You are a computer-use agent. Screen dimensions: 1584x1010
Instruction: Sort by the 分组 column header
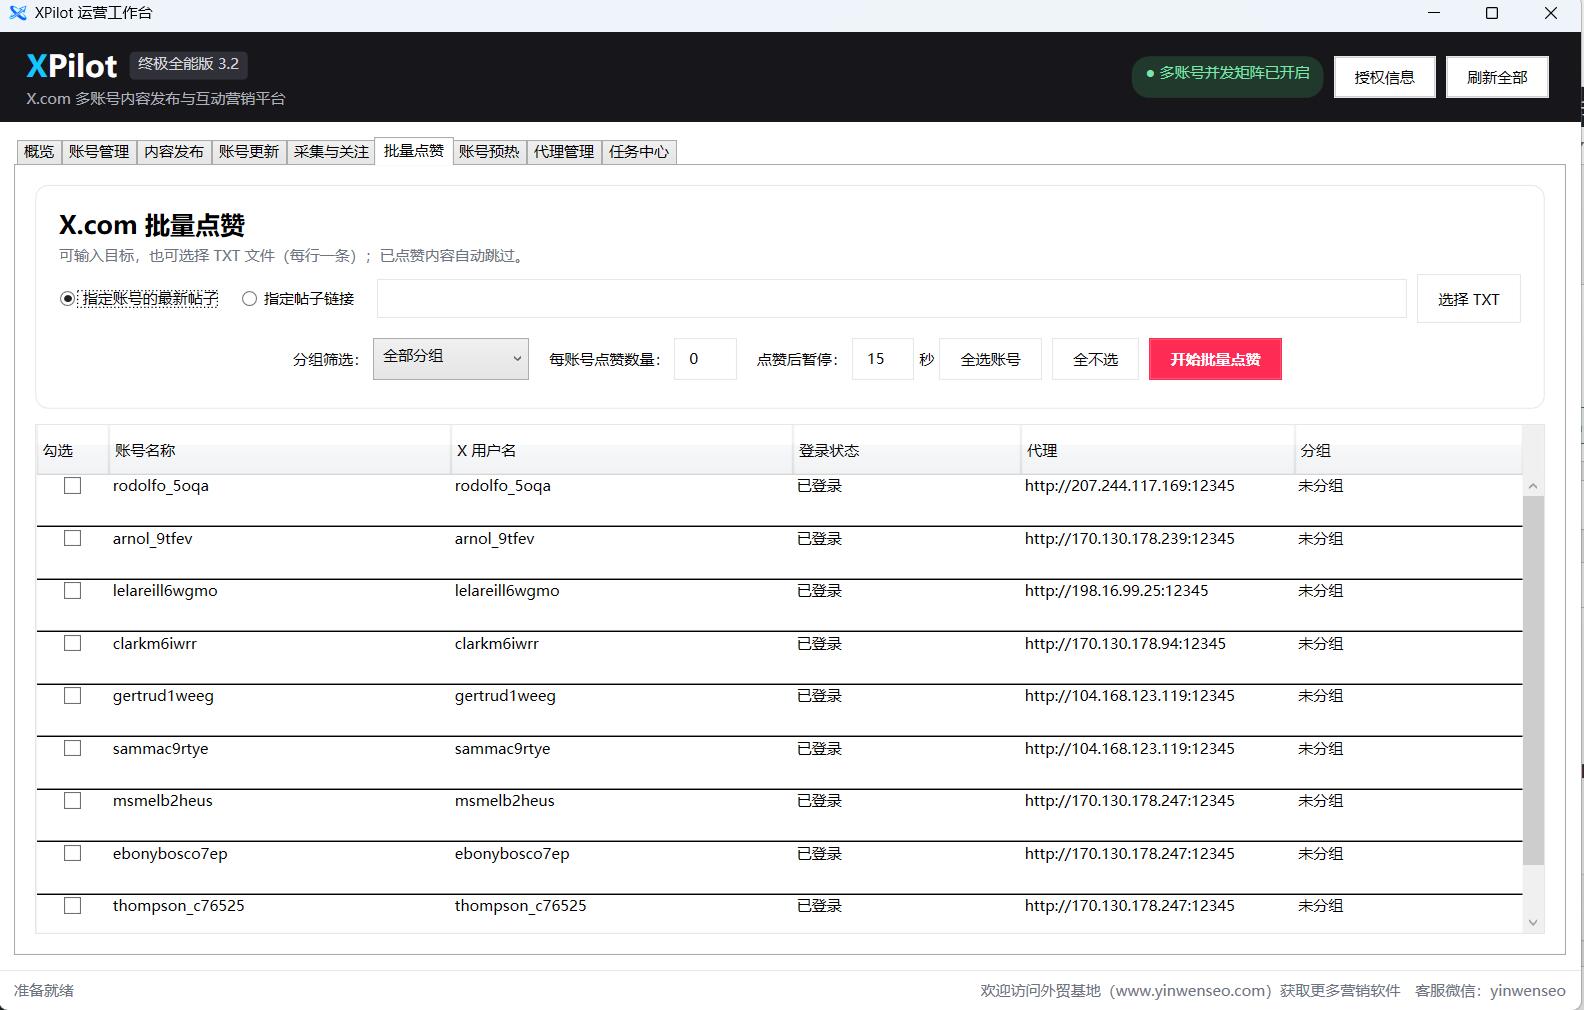1408,451
